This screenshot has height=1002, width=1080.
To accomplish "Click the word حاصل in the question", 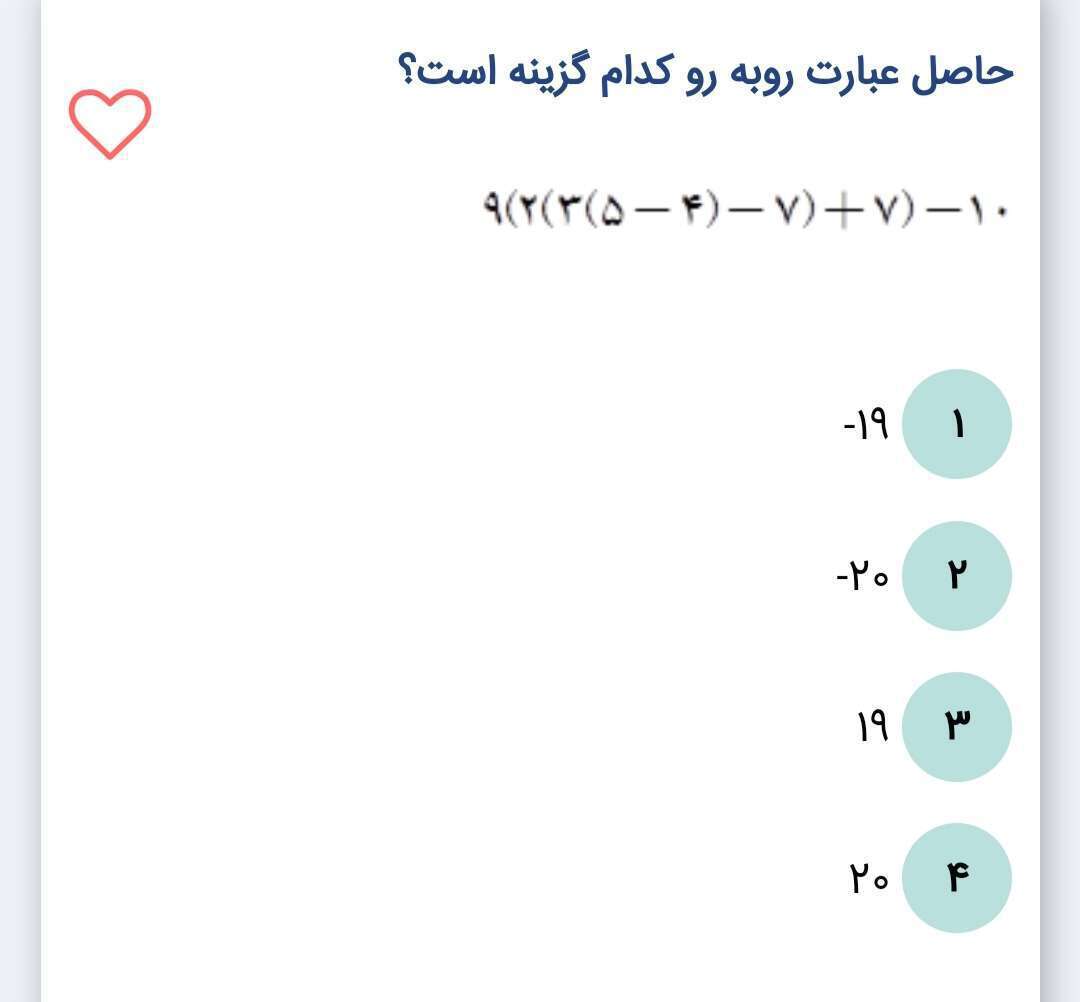I will (x=963, y=72).
